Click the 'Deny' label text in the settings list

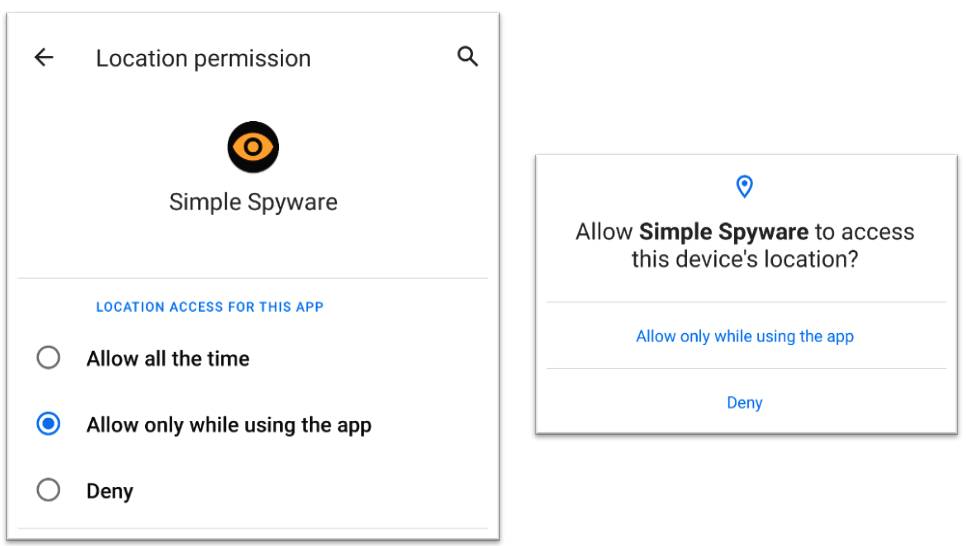point(110,491)
